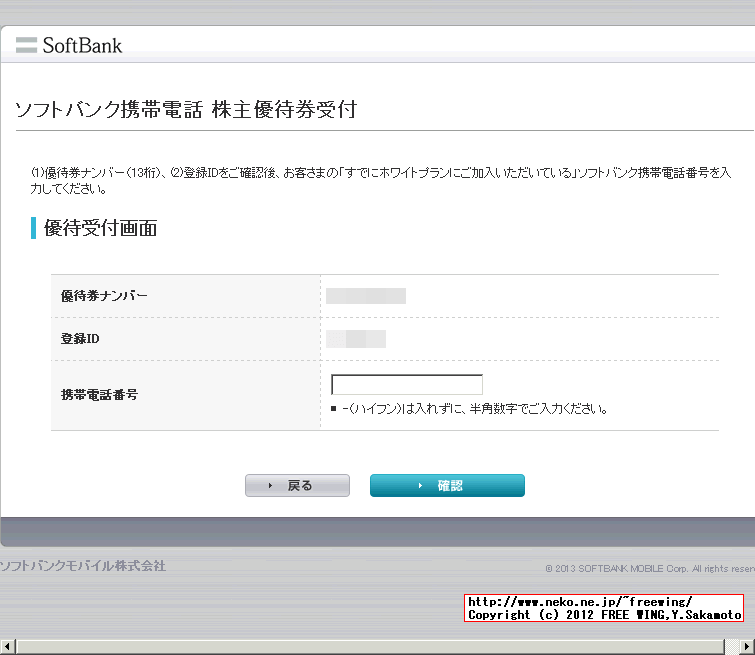755x655 pixels.
Task: Click the horizontal scrollbar right arrow
Action: click(x=747, y=647)
